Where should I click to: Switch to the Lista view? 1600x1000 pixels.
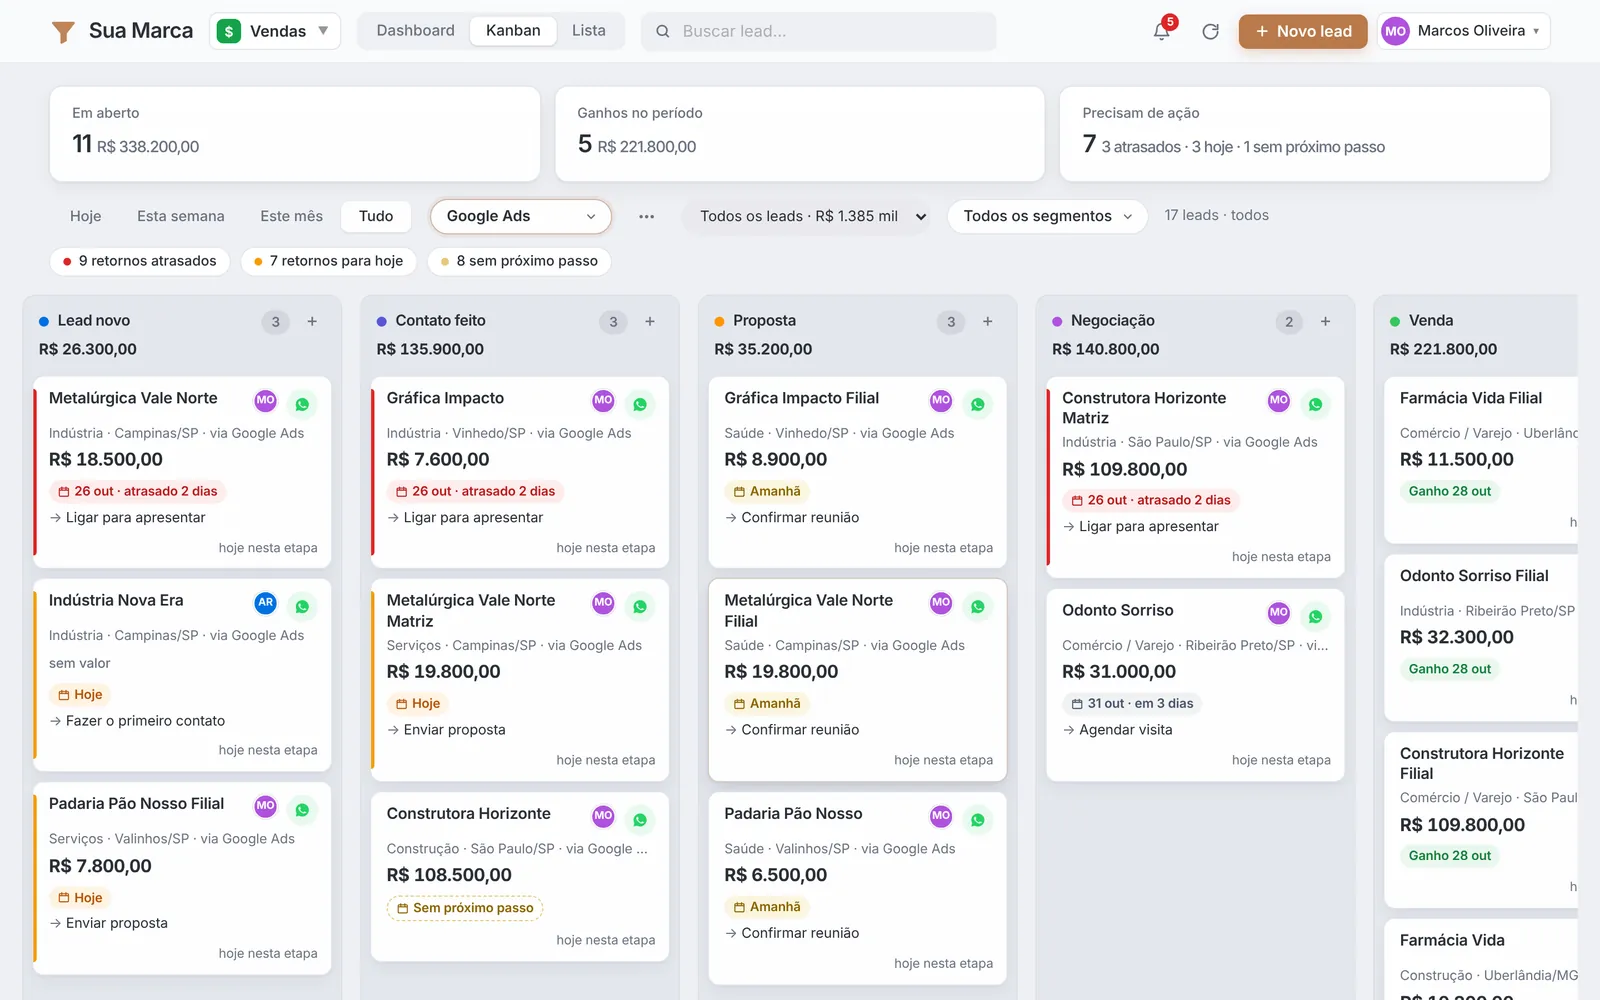pos(589,31)
